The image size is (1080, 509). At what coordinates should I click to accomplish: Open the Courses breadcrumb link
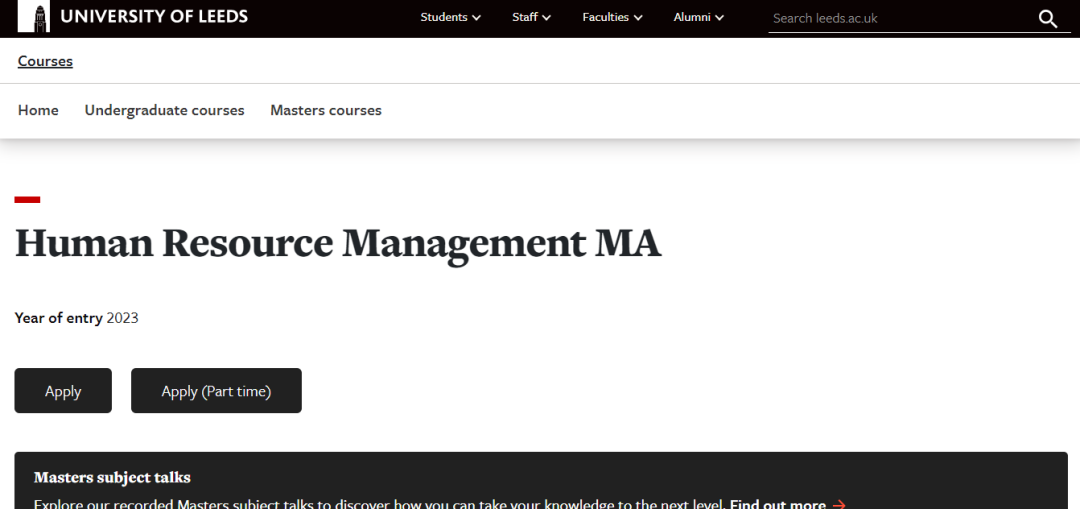point(45,61)
